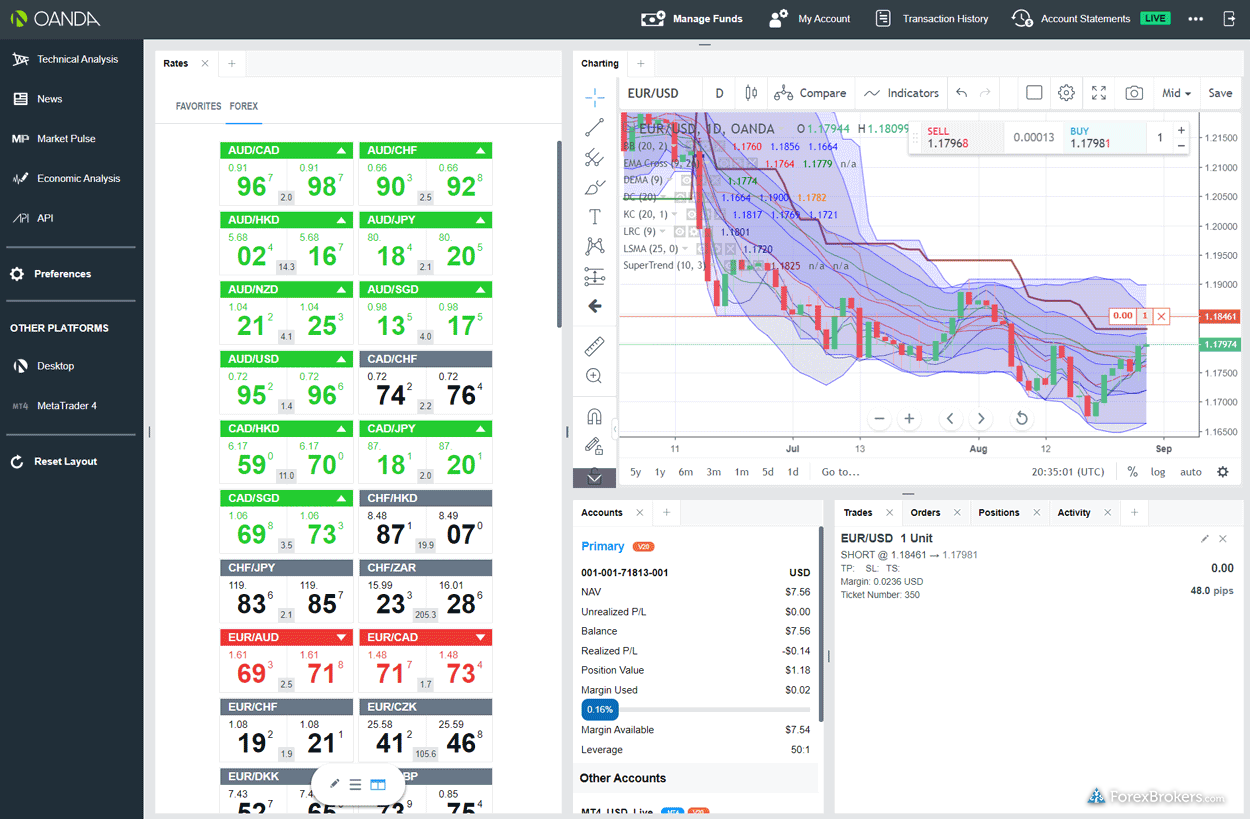Increase trade units with plus stepper
The height and width of the screenshot is (819, 1250).
[x=1181, y=130]
